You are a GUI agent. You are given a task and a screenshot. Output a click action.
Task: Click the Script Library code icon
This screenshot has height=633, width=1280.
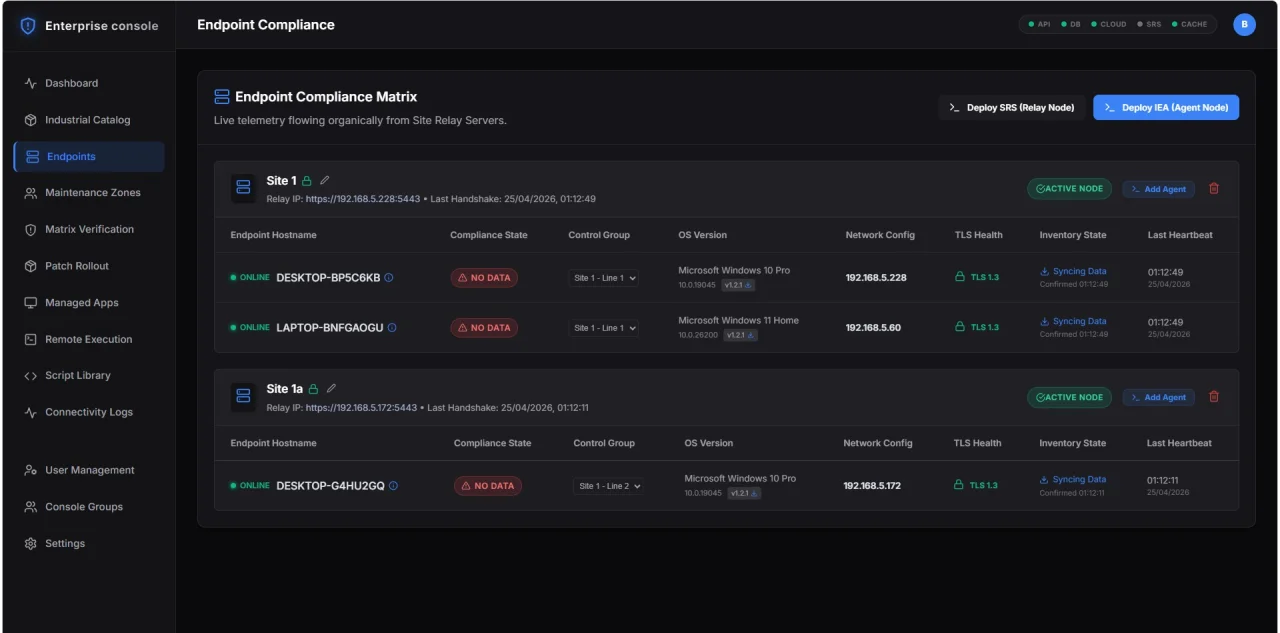tap(30, 376)
